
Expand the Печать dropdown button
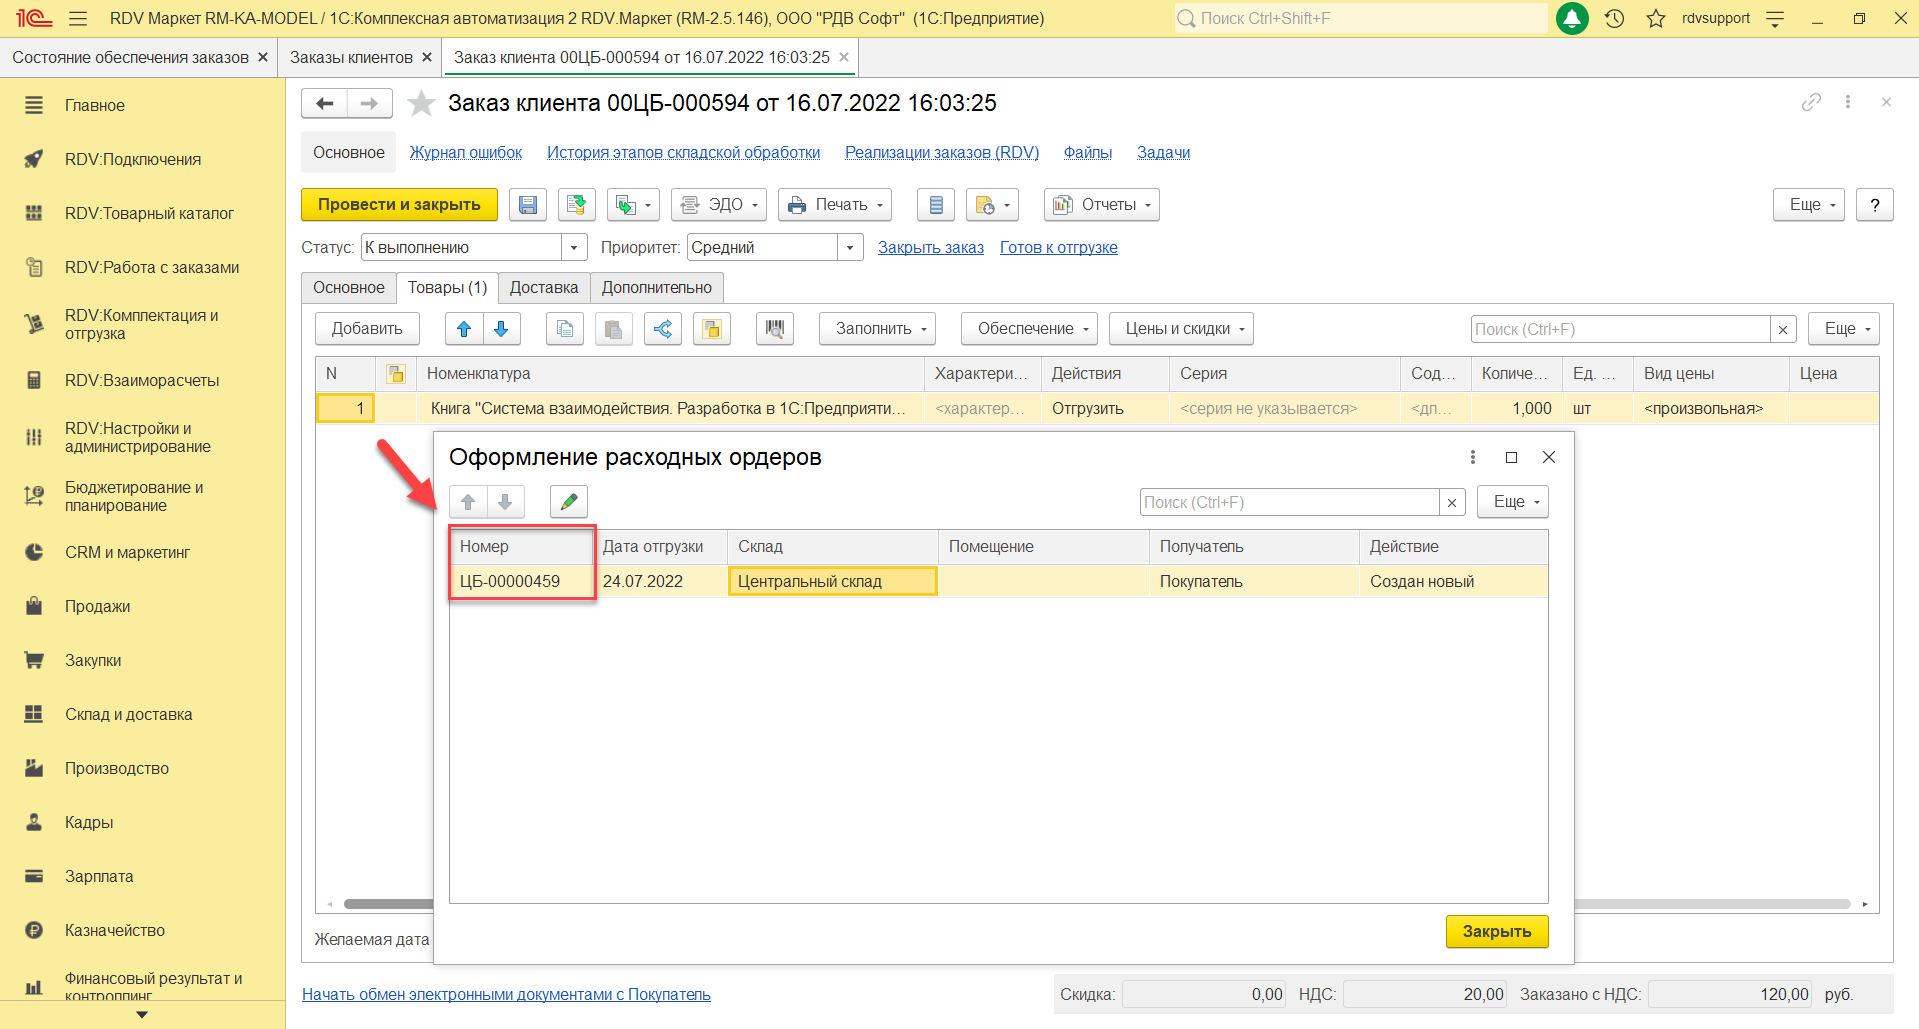coord(836,205)
